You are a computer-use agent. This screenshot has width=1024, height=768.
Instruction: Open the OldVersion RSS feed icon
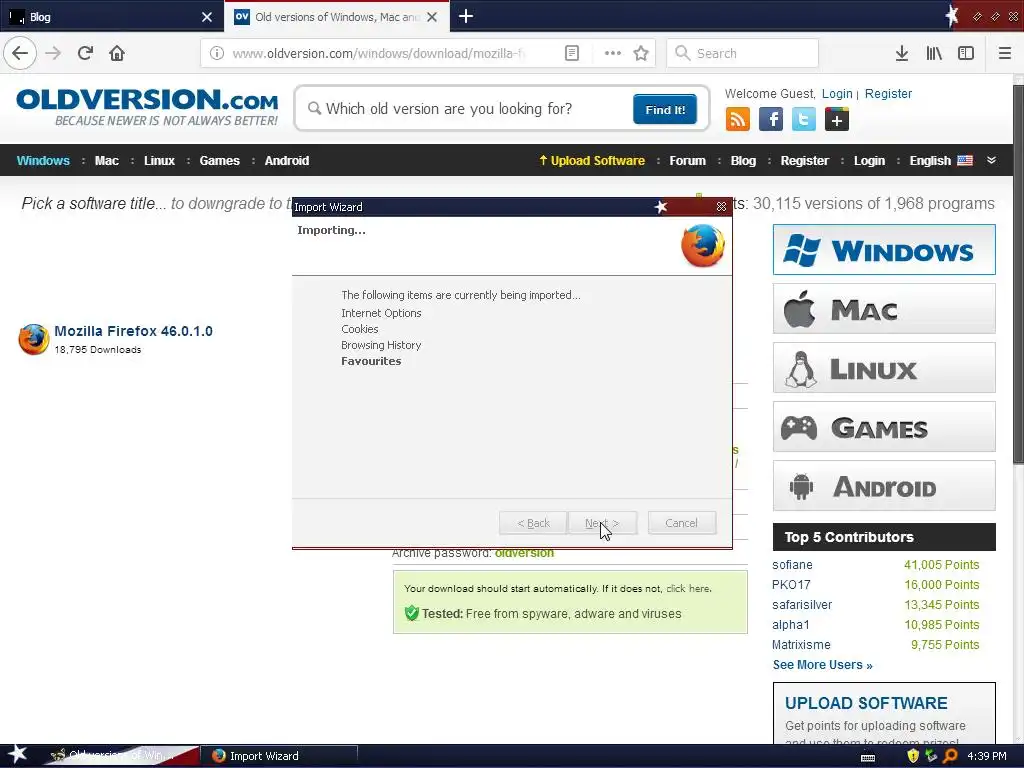click(737, 120)
